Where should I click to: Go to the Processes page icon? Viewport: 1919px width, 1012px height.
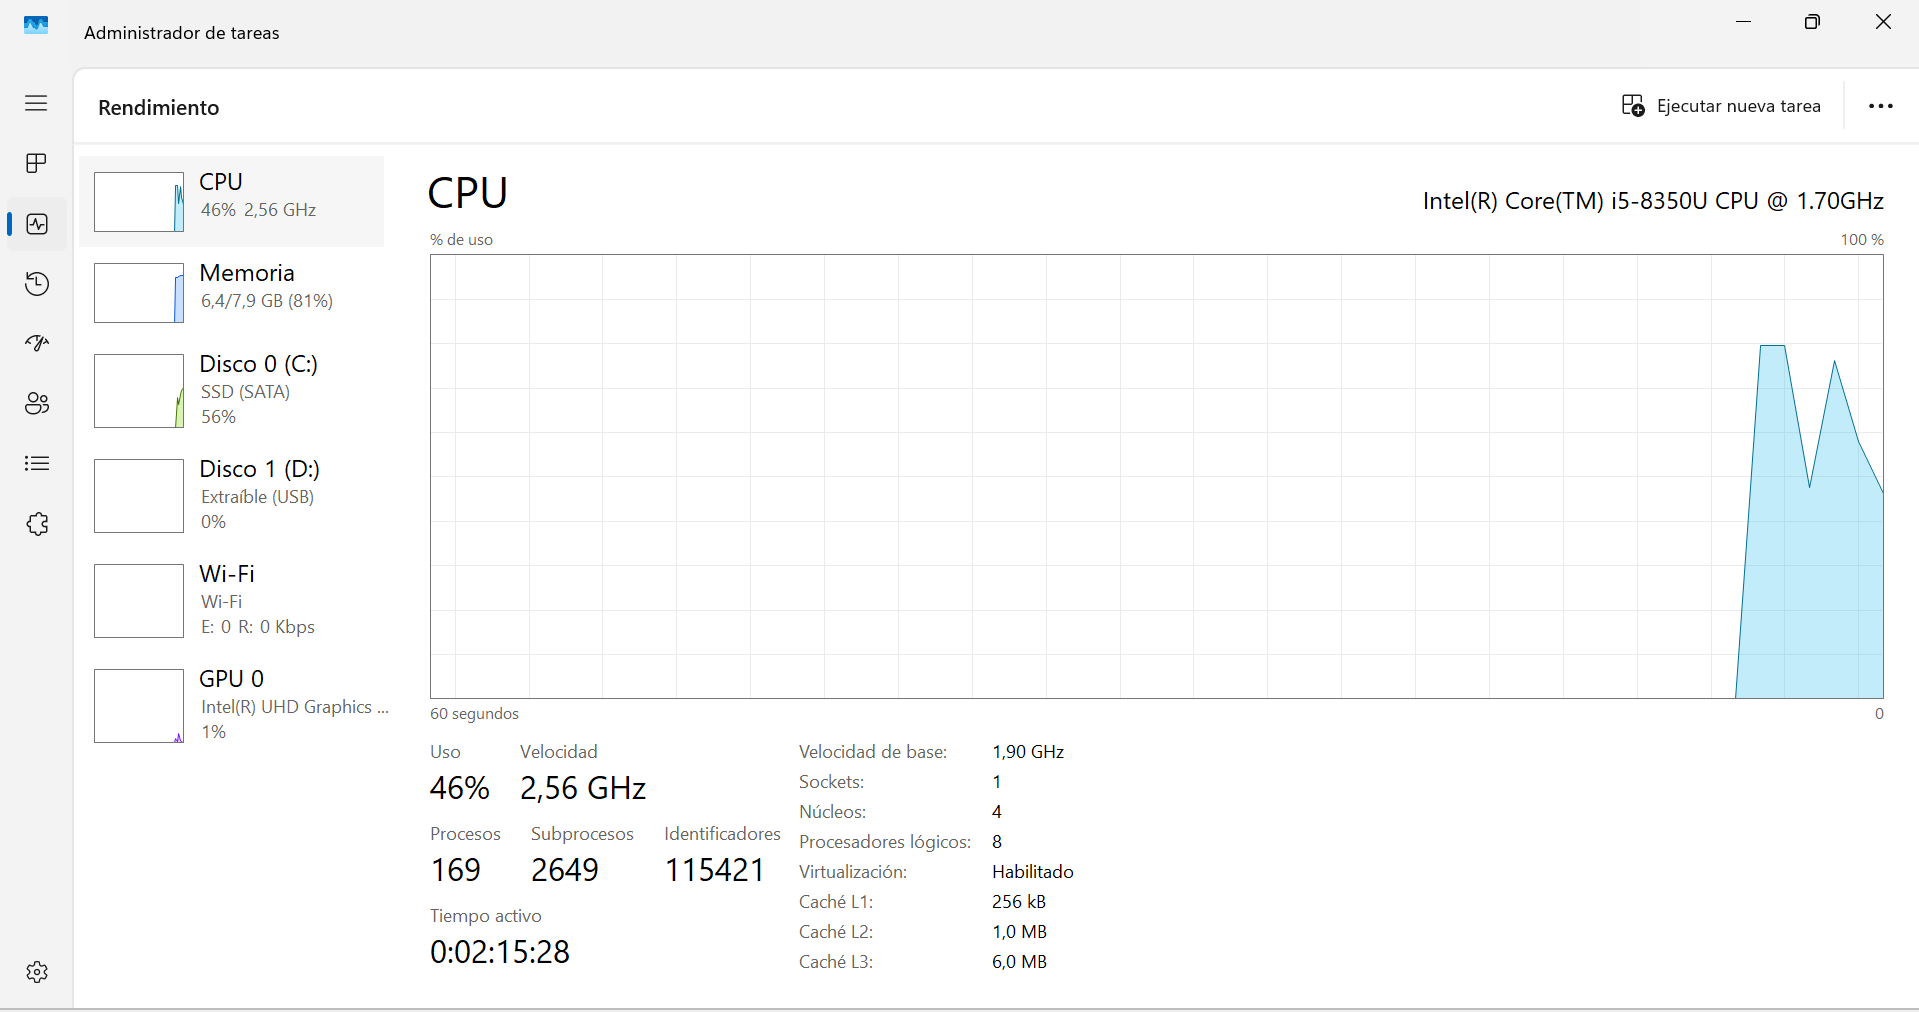(x=36, y=163)
